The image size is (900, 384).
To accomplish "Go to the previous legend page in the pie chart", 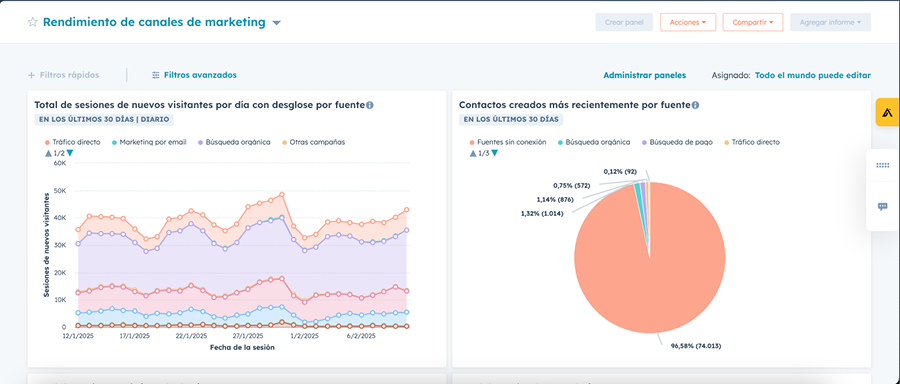I will [x=473, y=153].
